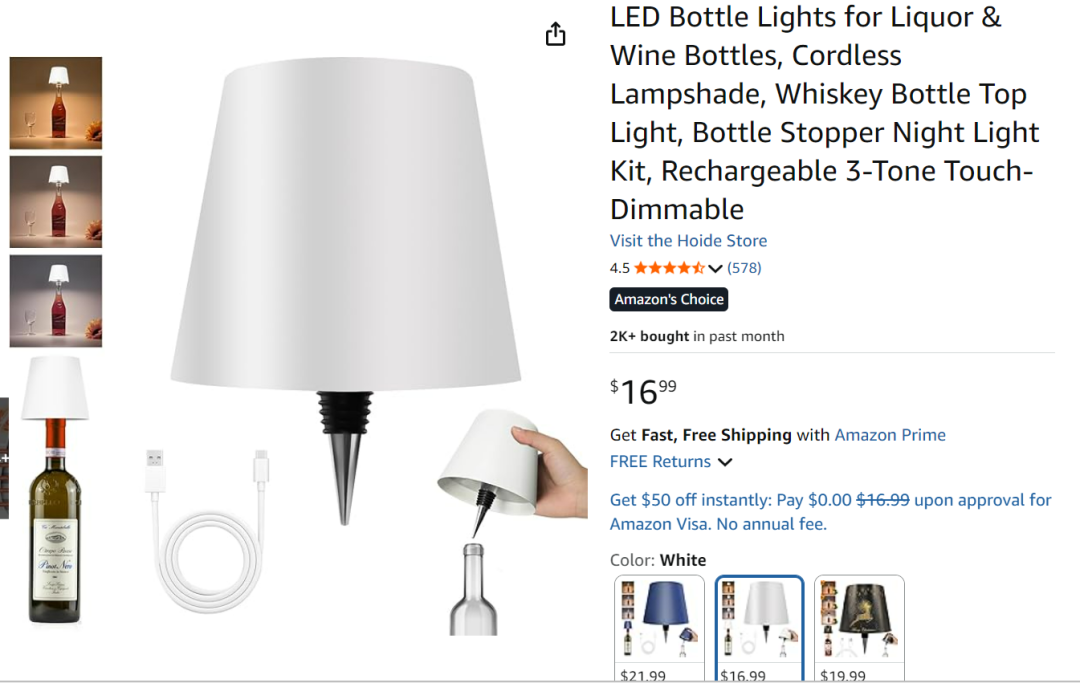This screenshot has height=683, width=1080.
Task: Open the 578 reviews link
Action: point(744,268)
